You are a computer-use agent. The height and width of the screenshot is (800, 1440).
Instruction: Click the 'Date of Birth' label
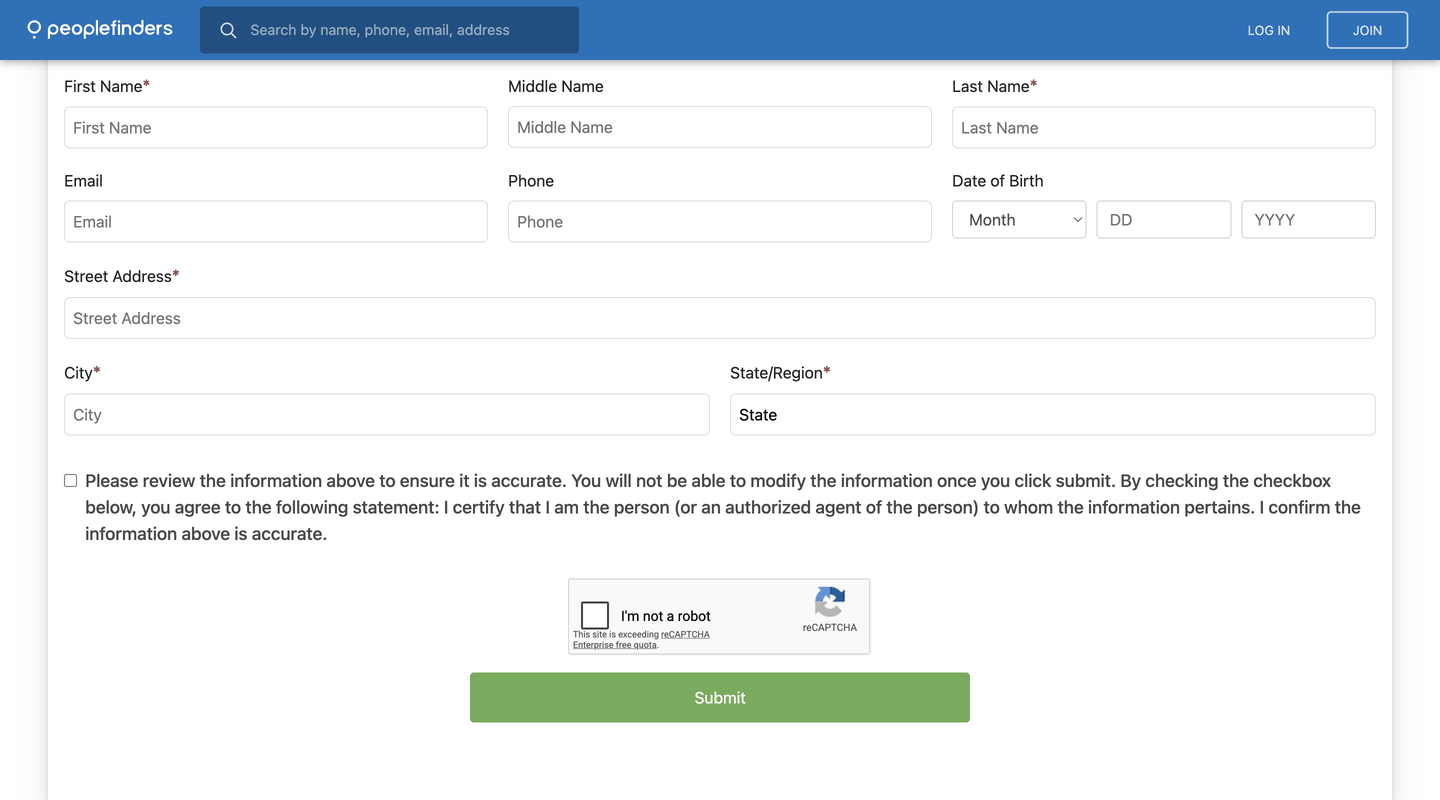[x=997, y=181]
